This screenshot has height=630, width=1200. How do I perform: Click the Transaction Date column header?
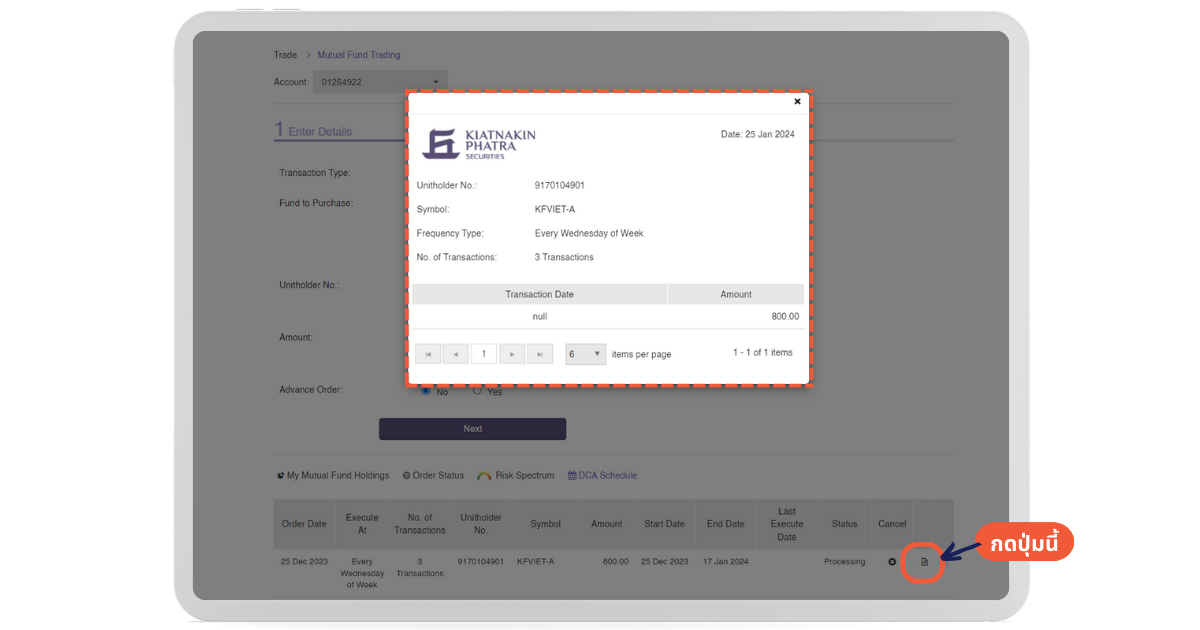click(x=539, y=294)
